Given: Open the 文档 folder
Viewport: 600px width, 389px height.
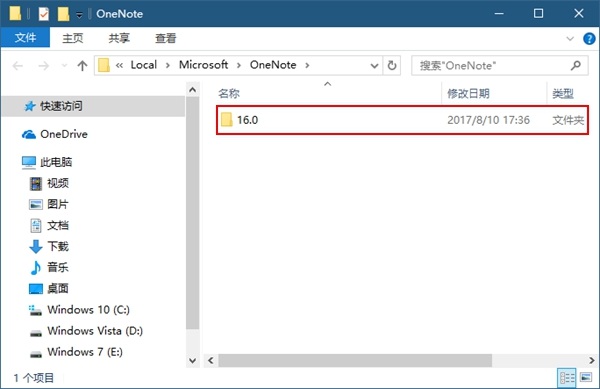Looking at the screenshot, I should [58, 225].
